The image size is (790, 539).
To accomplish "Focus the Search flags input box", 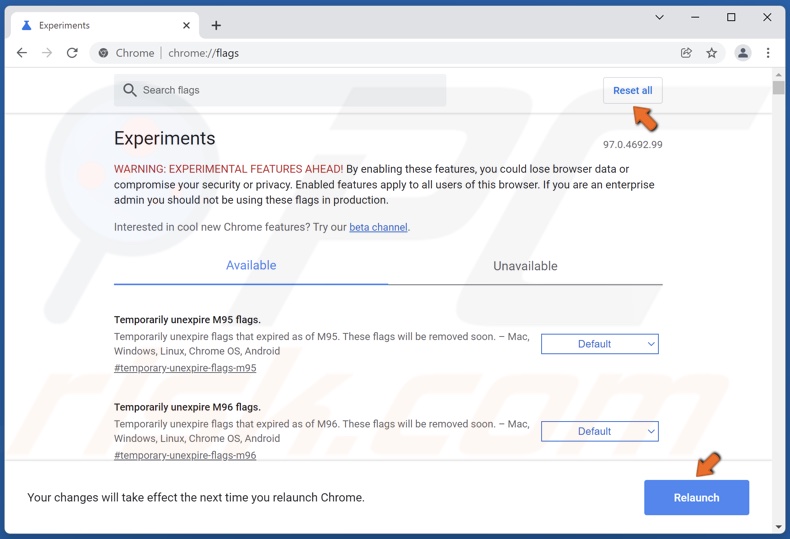I will [x=280, y=90].
